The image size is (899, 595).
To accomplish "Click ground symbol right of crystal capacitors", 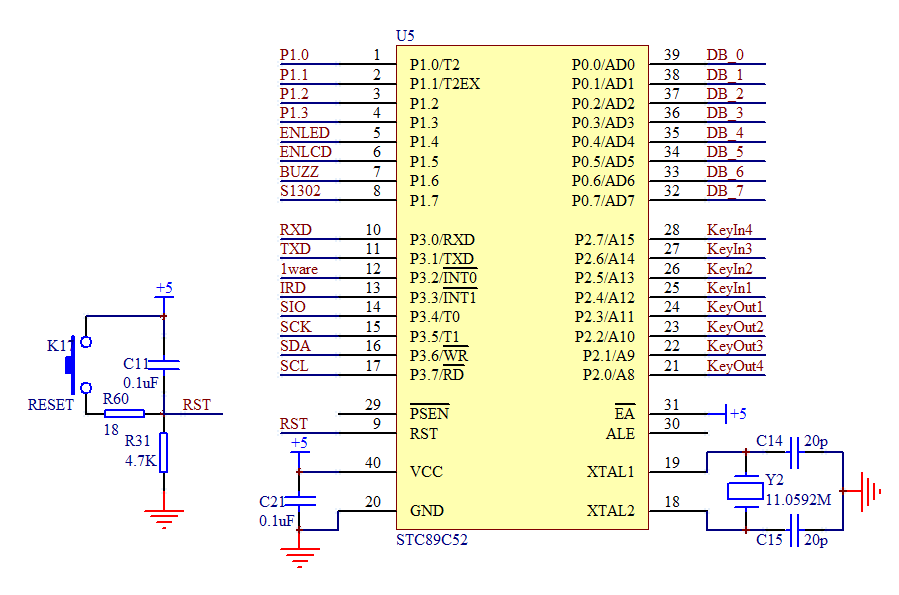I will tap(868, 491).
